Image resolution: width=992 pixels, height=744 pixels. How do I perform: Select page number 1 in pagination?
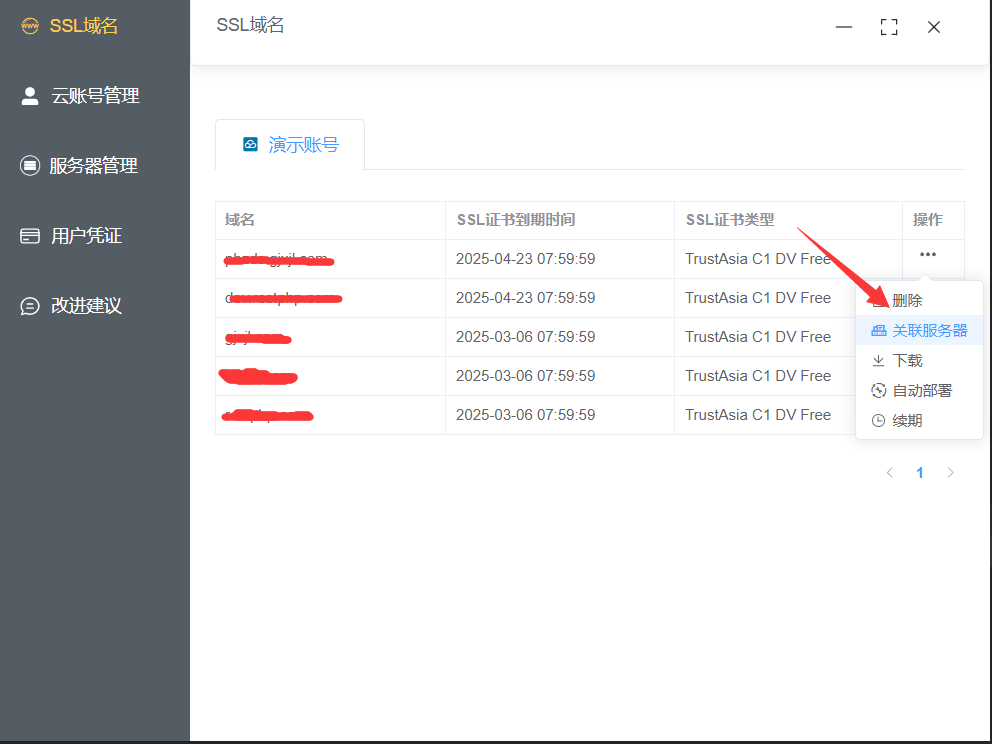pos(920,473)
